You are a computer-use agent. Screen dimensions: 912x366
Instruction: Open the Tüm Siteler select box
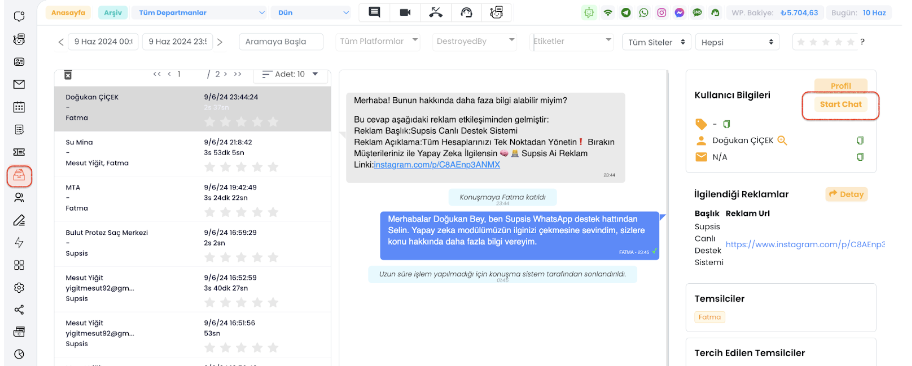(x=657, y=42)
